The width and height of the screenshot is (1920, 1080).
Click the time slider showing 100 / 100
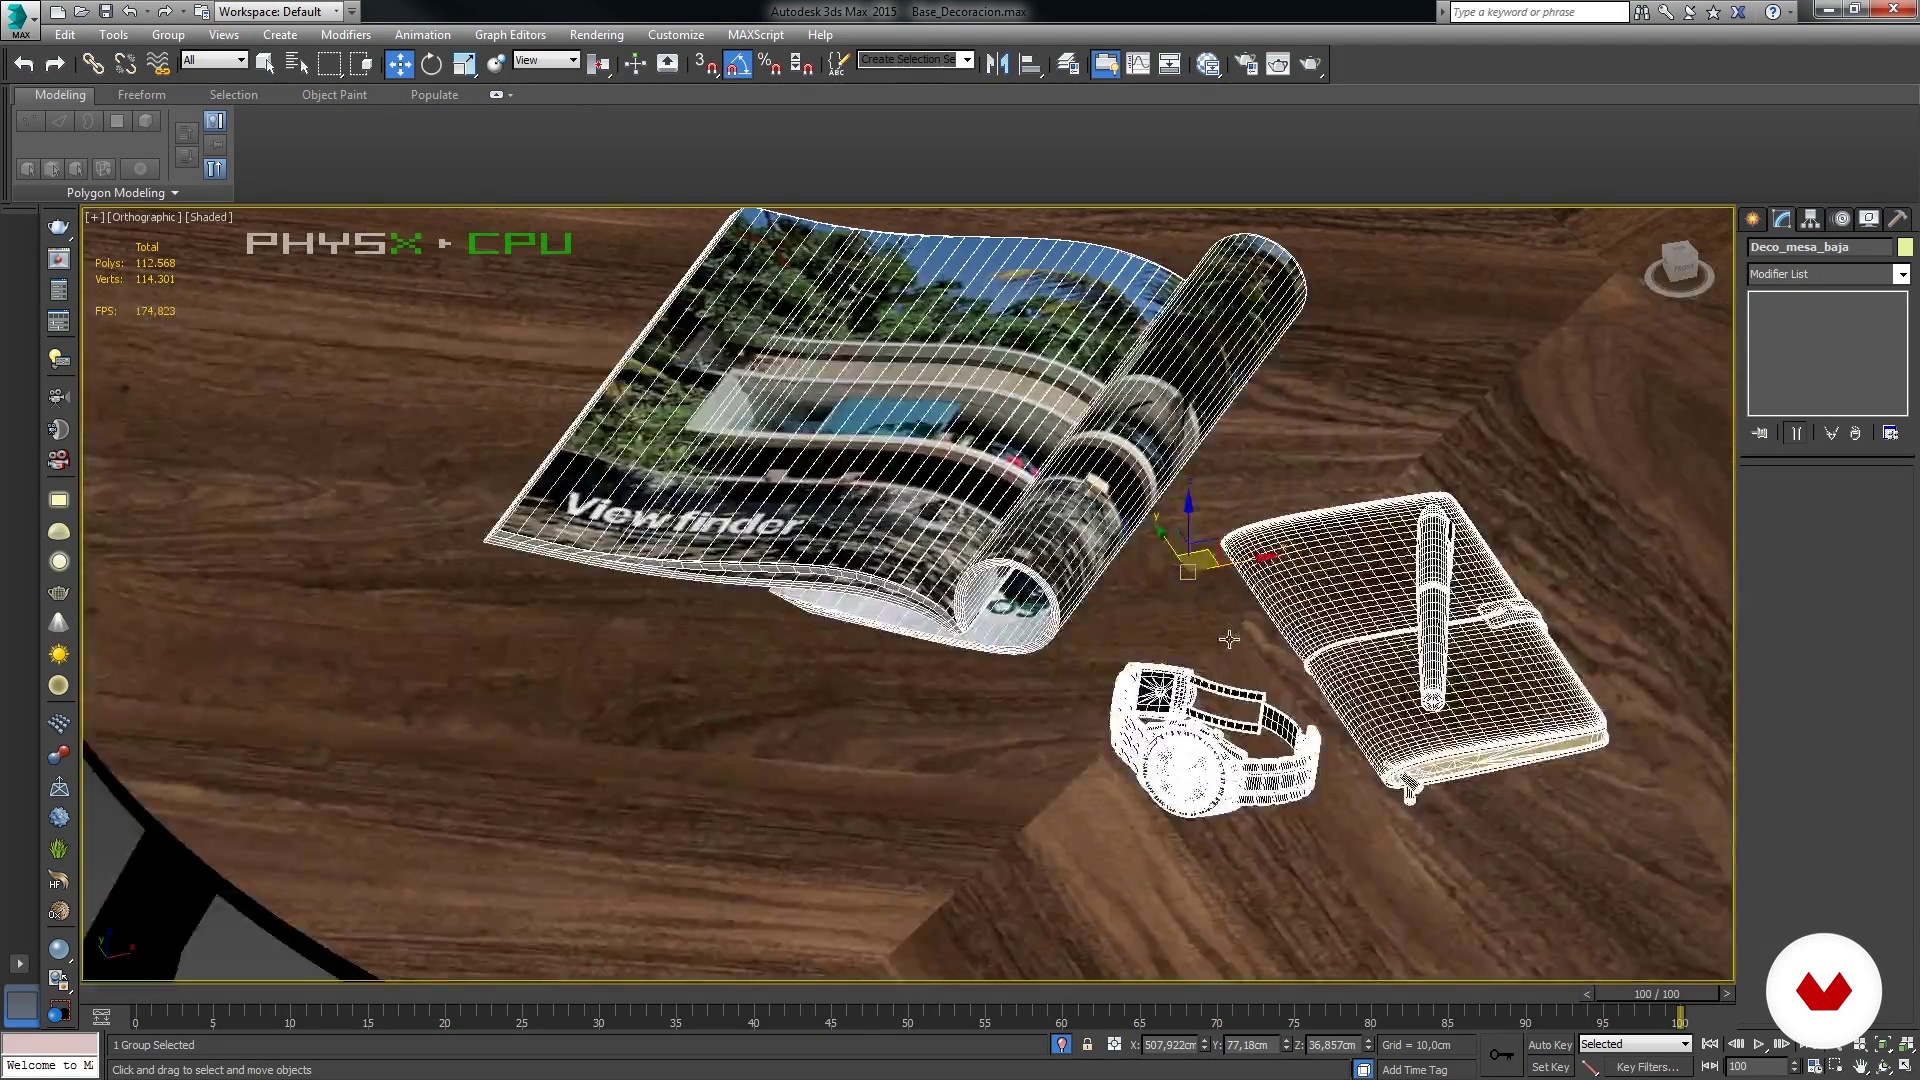point(1657,994)
